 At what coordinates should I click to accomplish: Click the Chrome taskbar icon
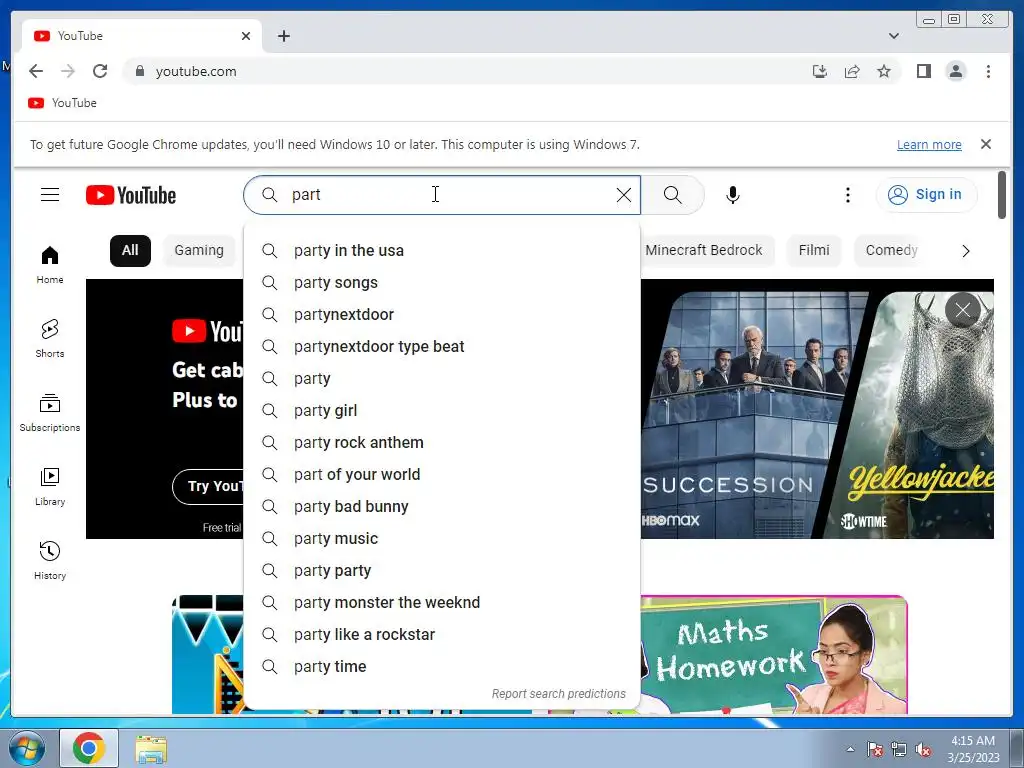[x=89, y=748]
